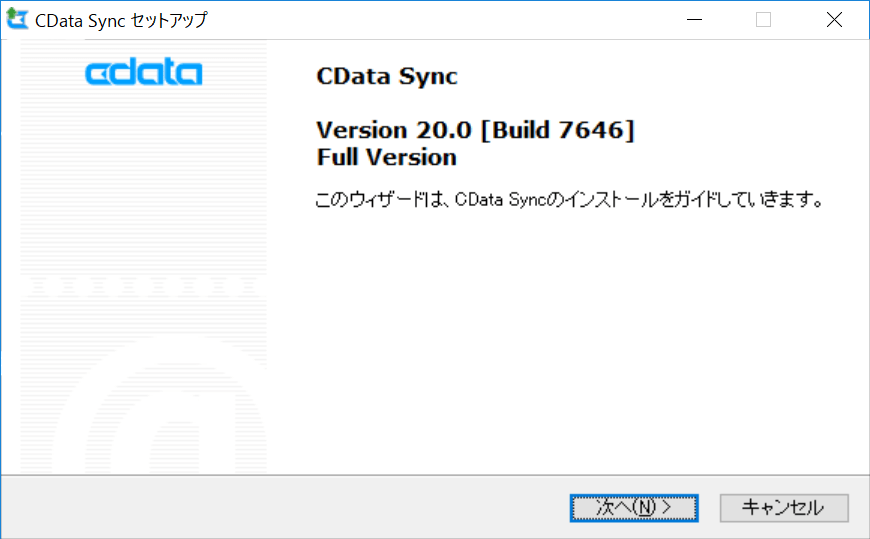Click the CData Sync installer icon in title bar

click(17, 20)
